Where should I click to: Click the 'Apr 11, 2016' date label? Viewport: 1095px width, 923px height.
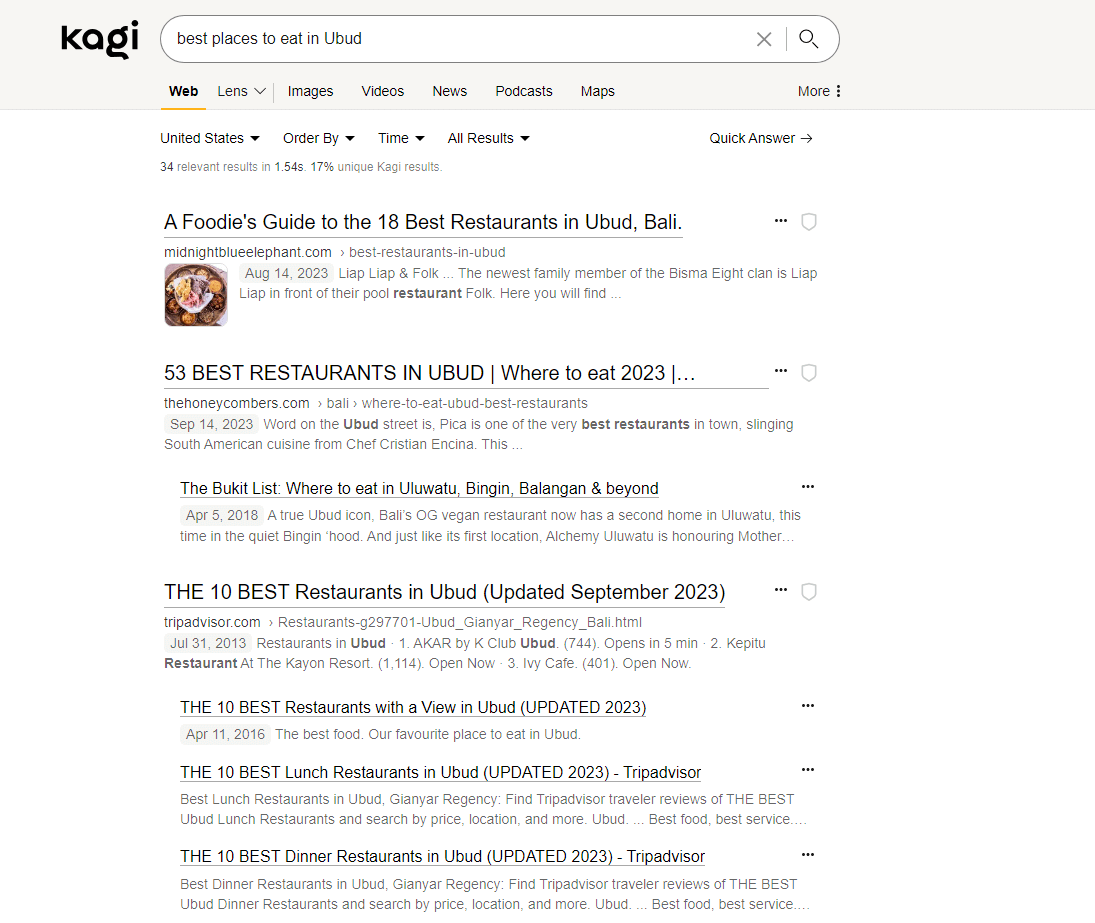pyautogui.click(x=226, y=734)
